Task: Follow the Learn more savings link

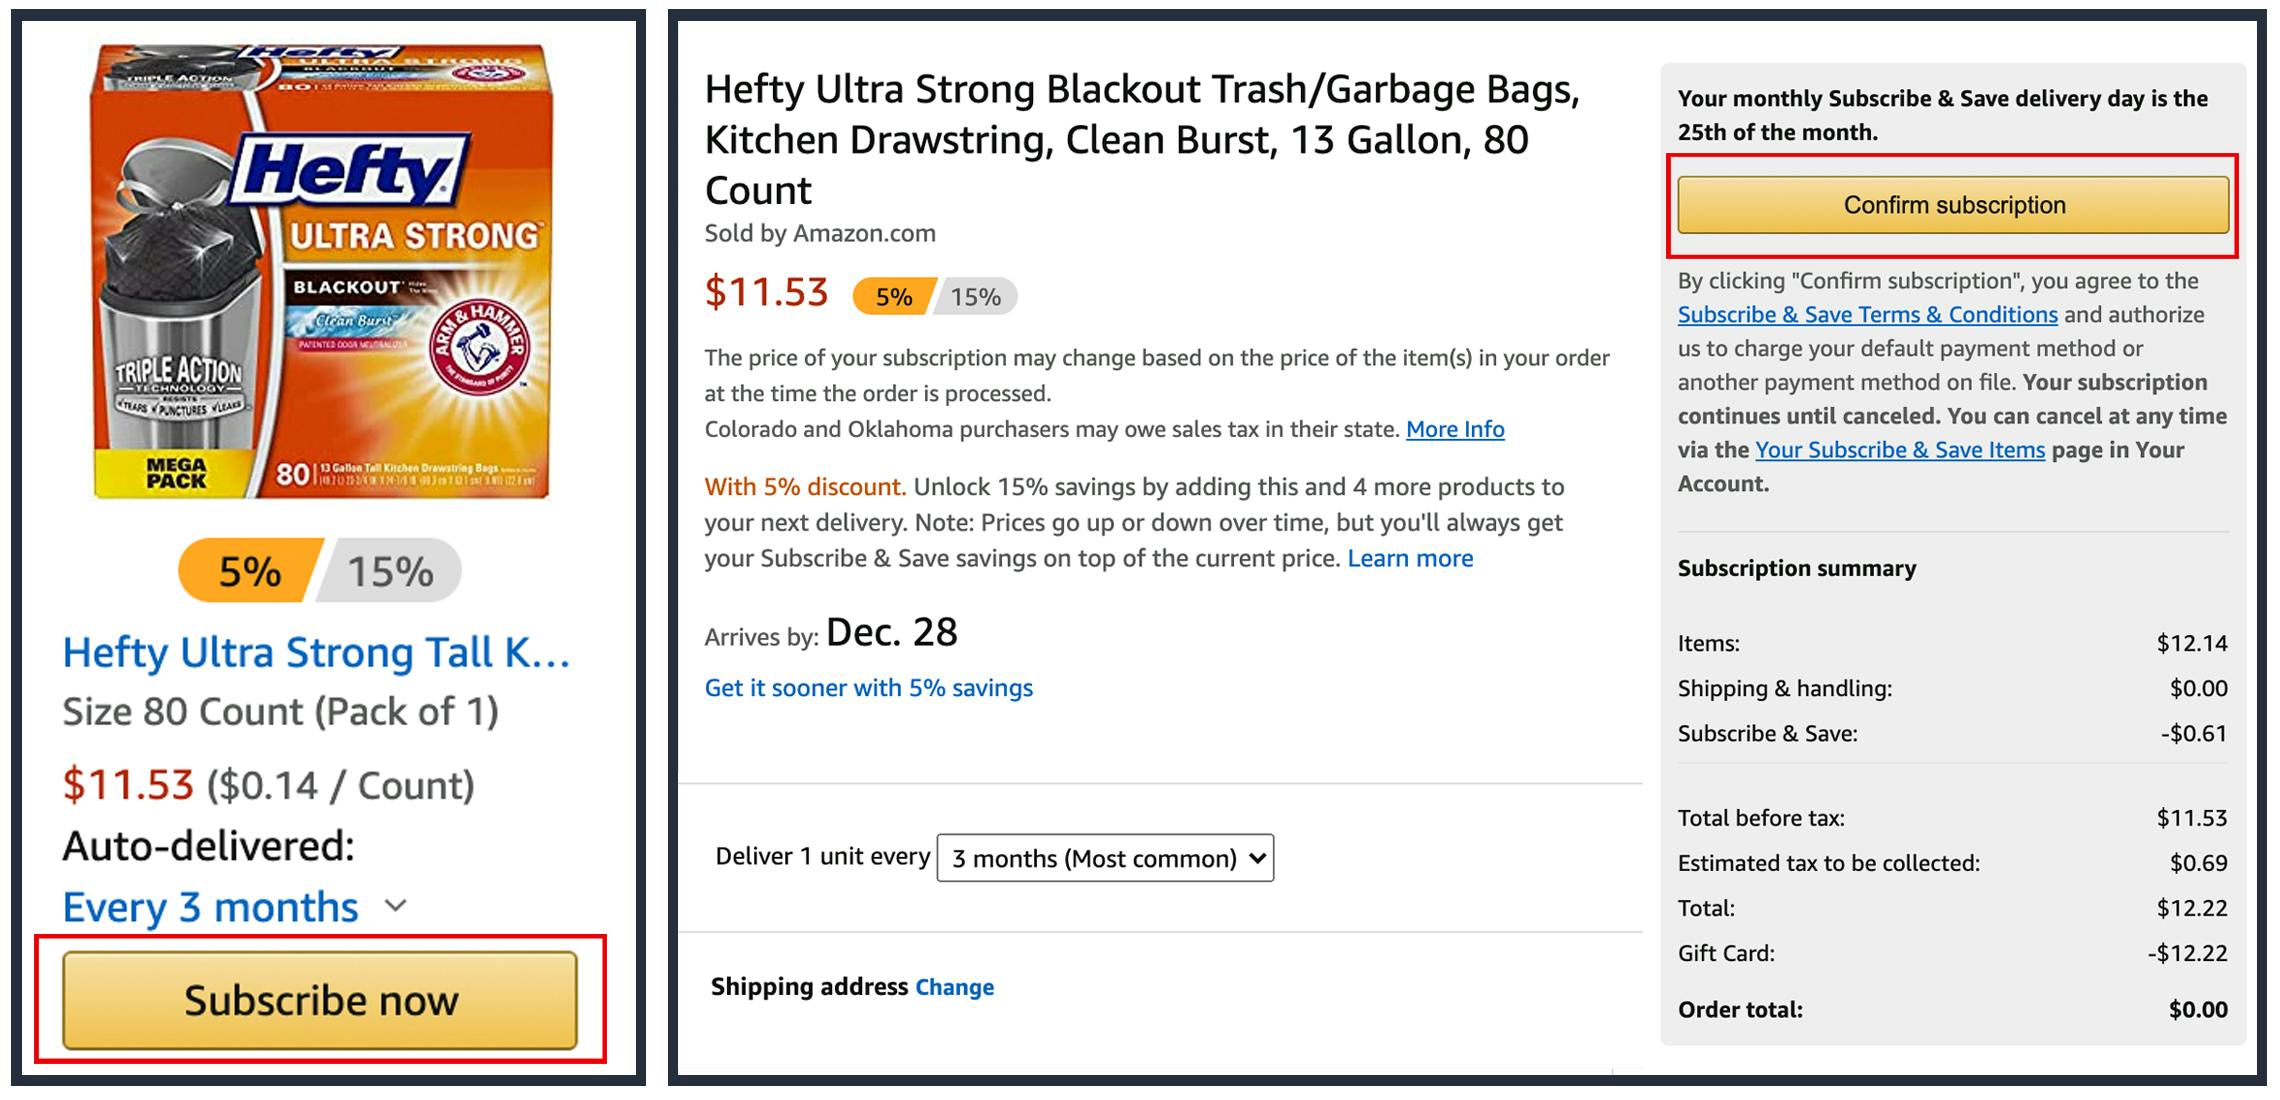Action: coord(1410,558)
